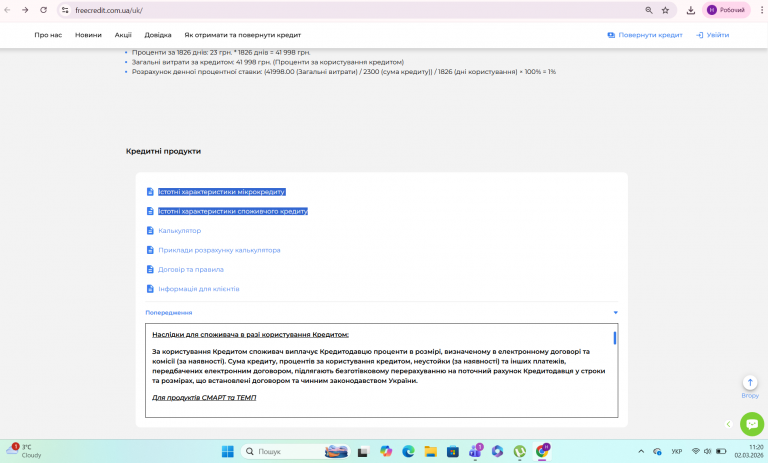Click document icon beside Калькулятор
The width and height of the screenshot is (768, 463).
tap(150, 230)
